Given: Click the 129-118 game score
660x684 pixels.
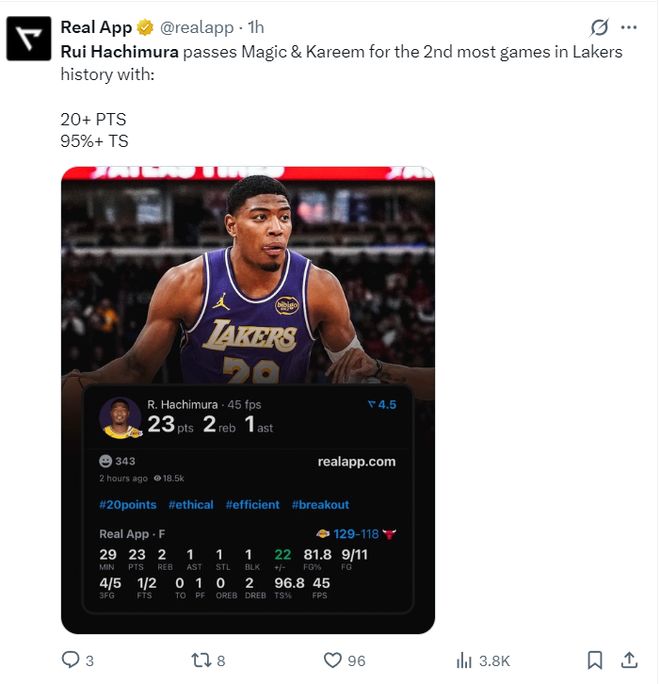Looking at the screenshot, I should coord(355,534).
